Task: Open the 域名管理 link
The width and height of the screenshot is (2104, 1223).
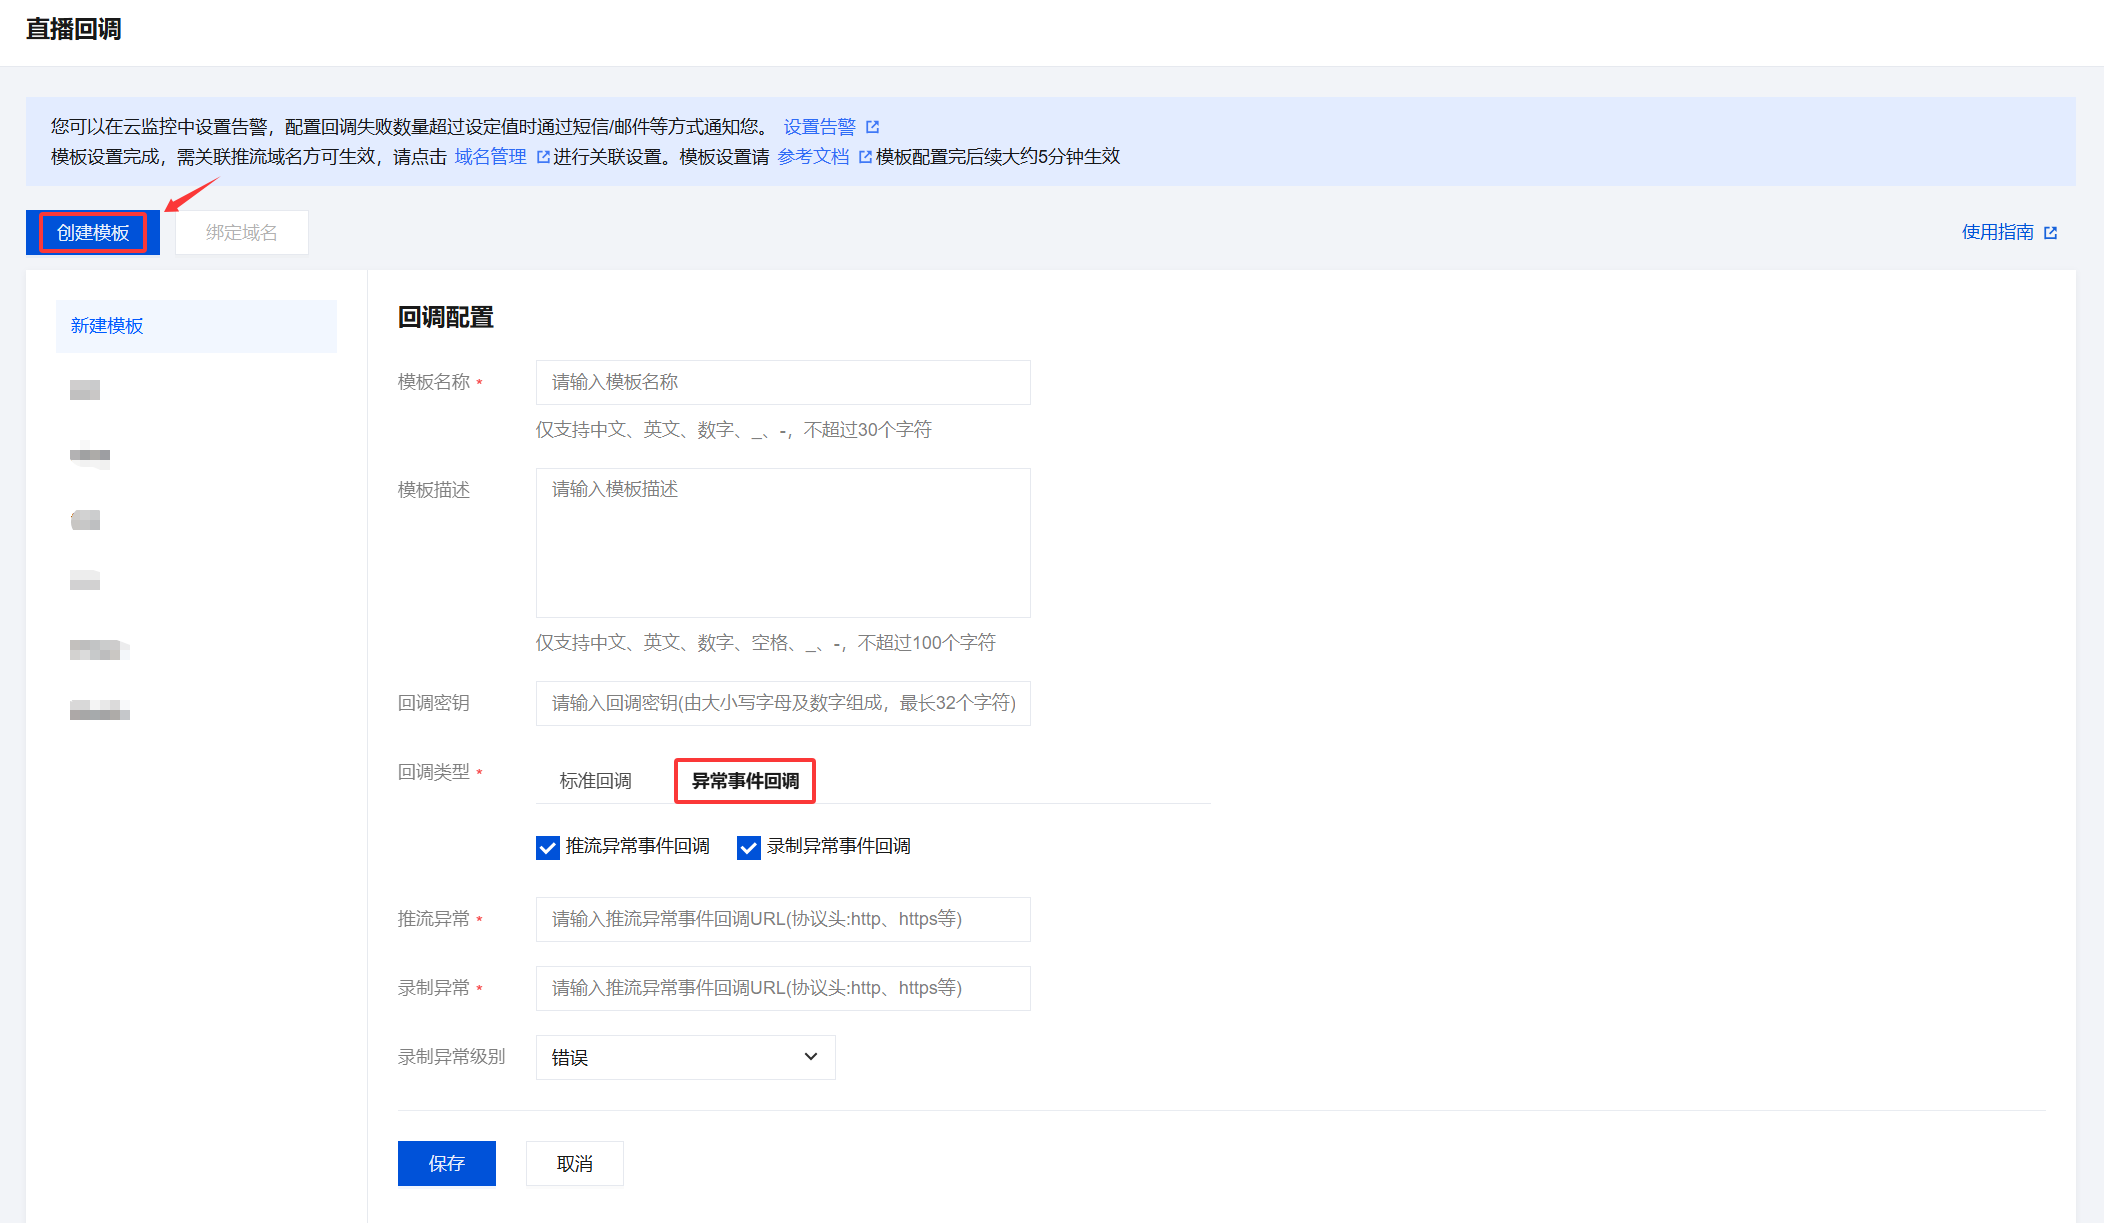Action: pos(490,157)
